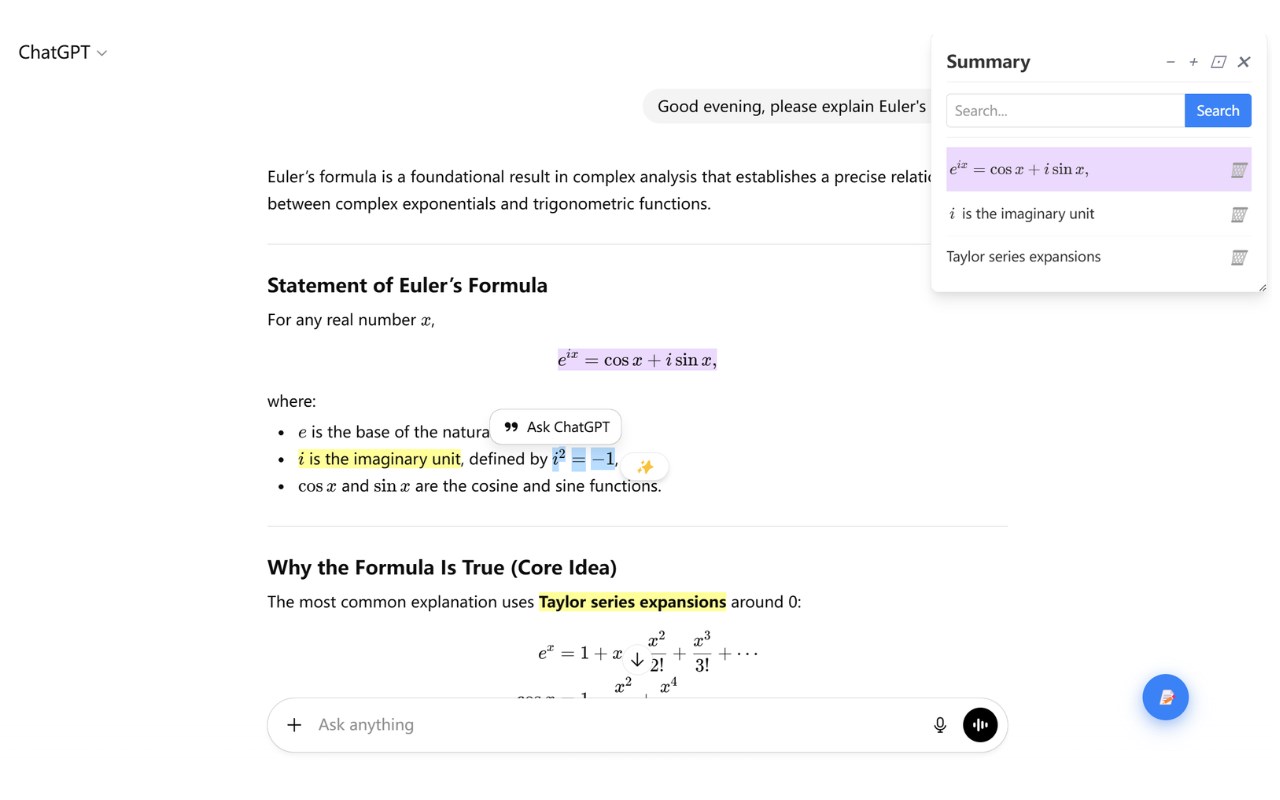The image size is (1280, 800).
Task: Click the microphone dictation icon
Action: click(x=940, y=725)
